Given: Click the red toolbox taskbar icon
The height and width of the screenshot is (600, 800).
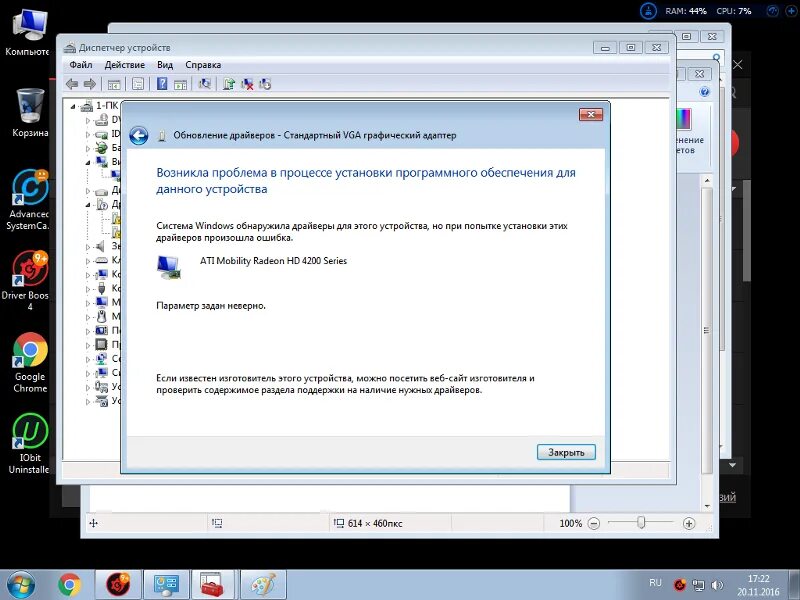Looking at the screenshot, I should coord(214,585).
